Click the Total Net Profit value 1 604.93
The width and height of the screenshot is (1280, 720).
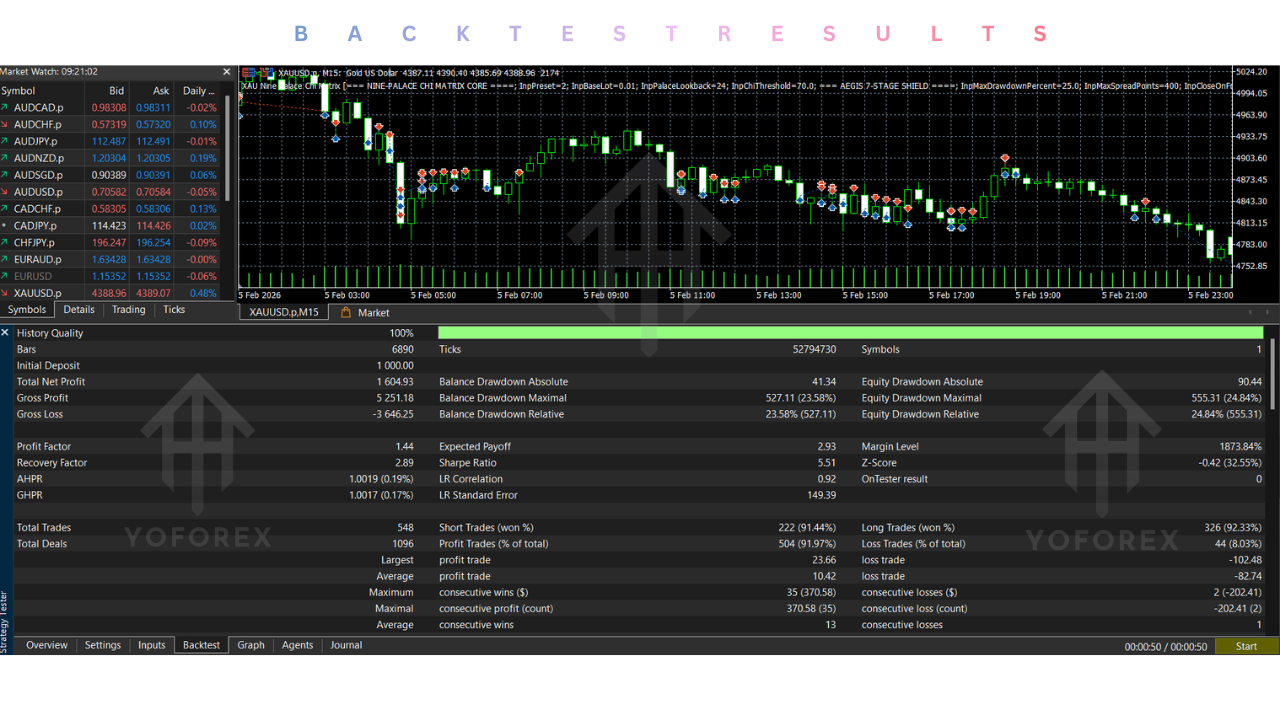(x=395, y=382)
